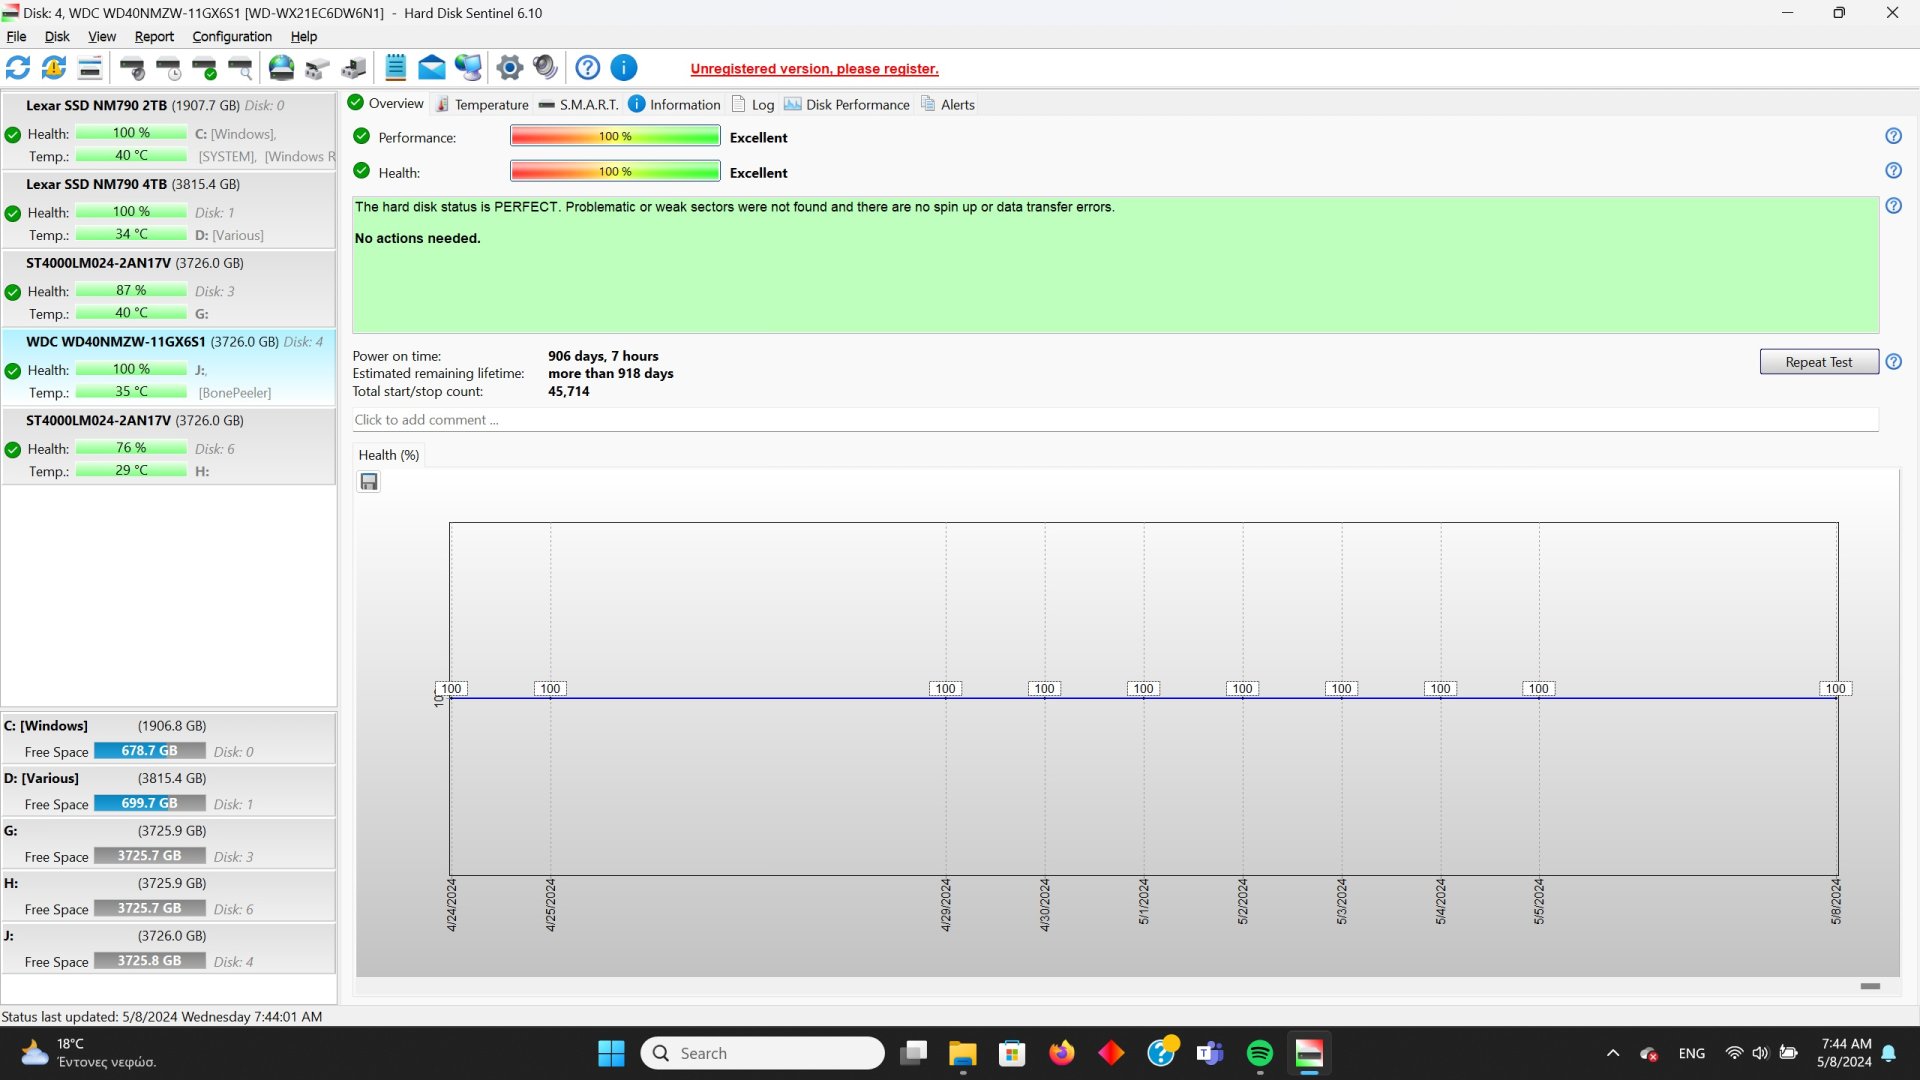Screen dimensions: 1920x1080
Task: Show hidden system tray icons chevron
Action: (x=1612, y=1053)
